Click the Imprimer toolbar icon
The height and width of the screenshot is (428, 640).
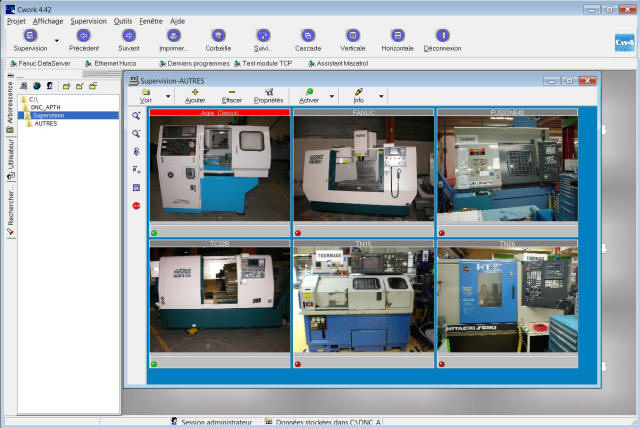(x=172, y=35)
